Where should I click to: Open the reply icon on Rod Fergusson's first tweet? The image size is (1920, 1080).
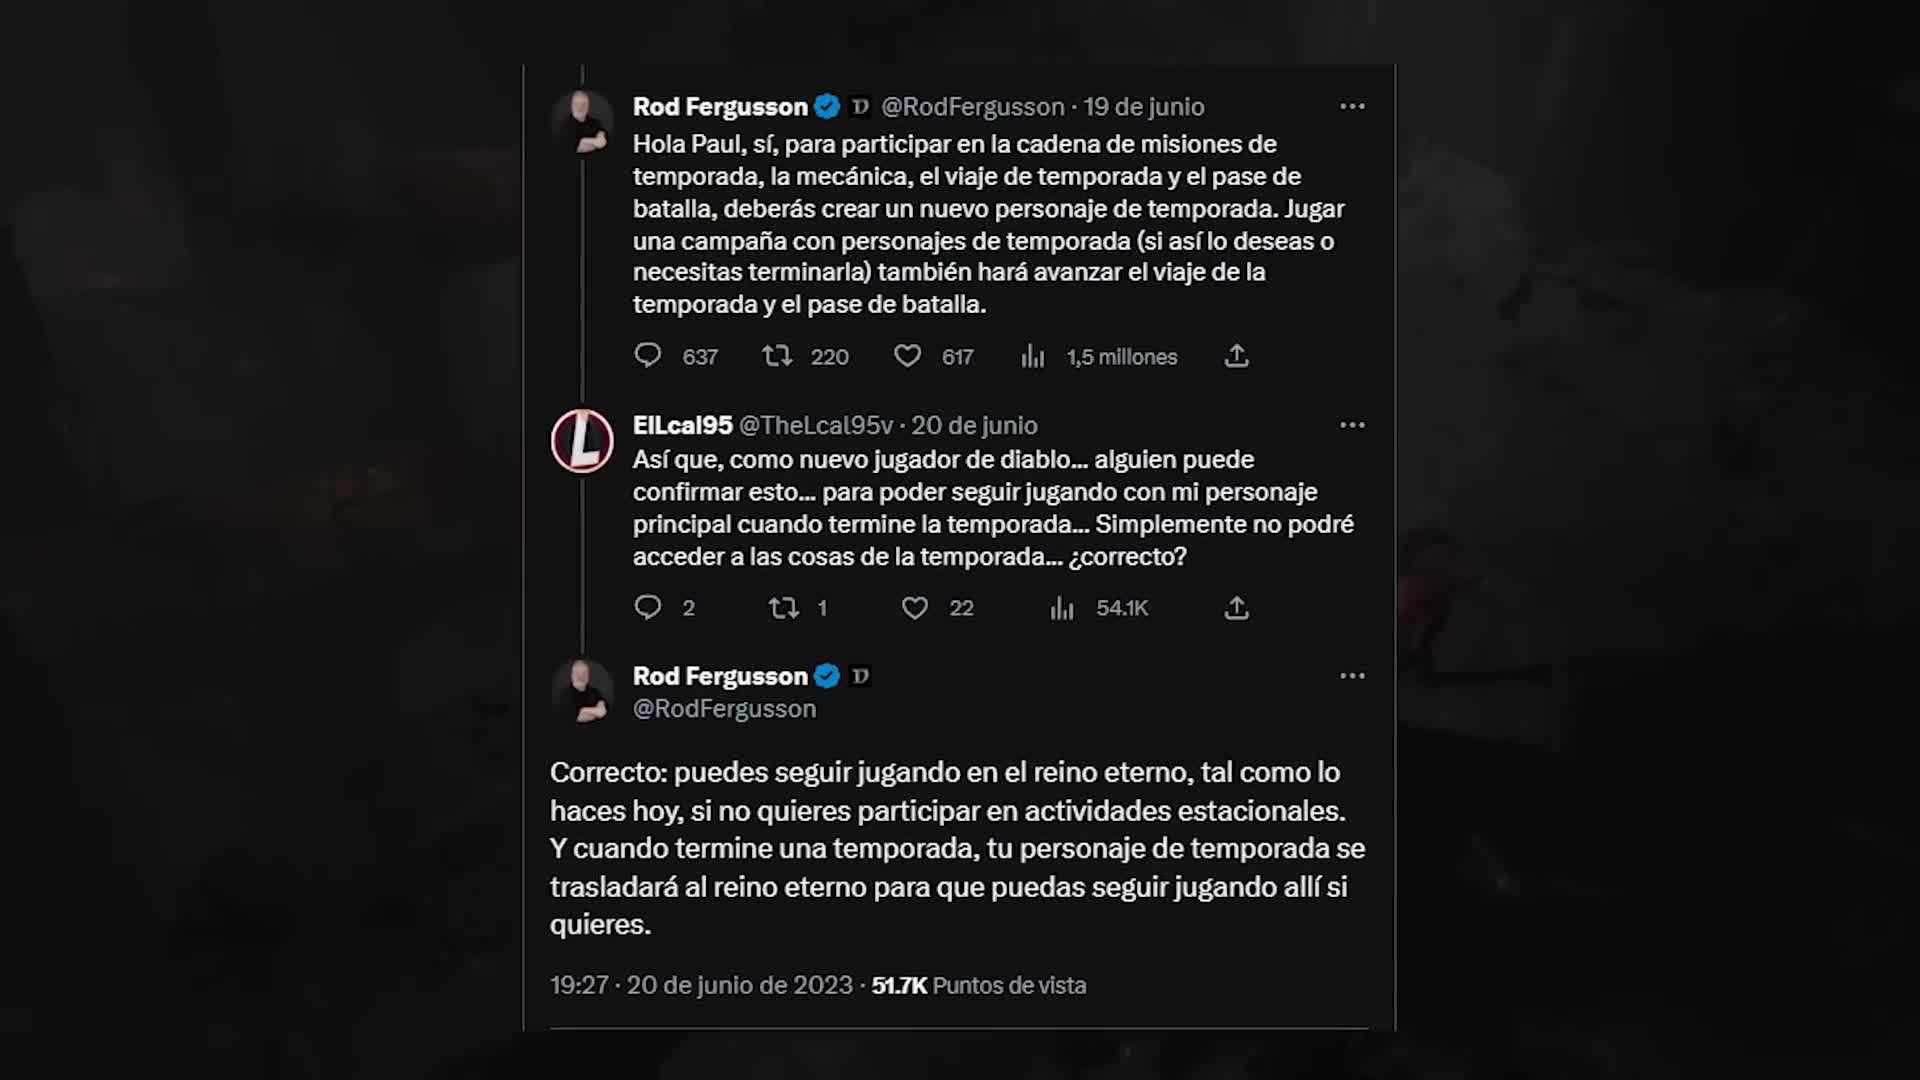pos(649,356)
